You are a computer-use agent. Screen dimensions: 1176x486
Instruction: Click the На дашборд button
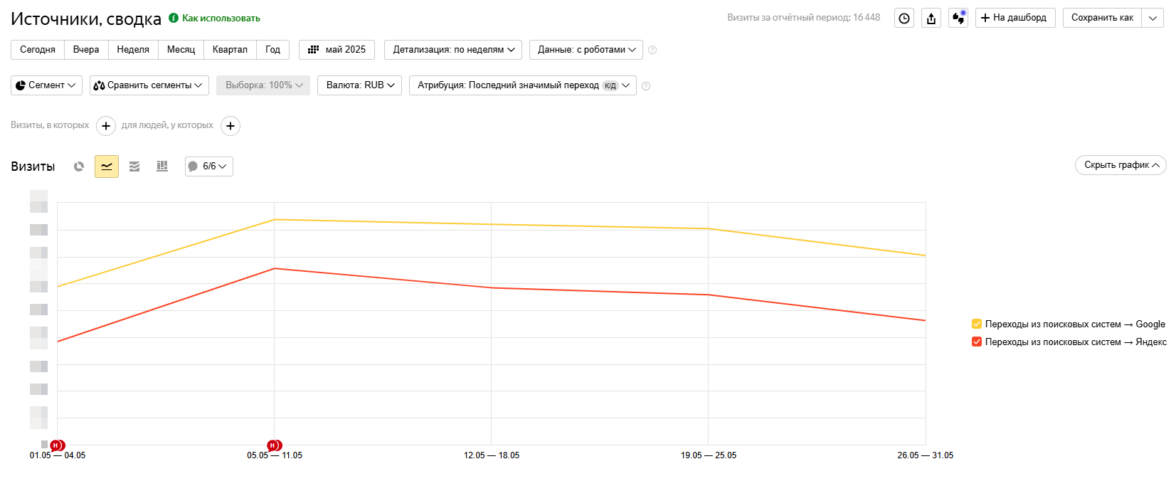click(1015, 18)
